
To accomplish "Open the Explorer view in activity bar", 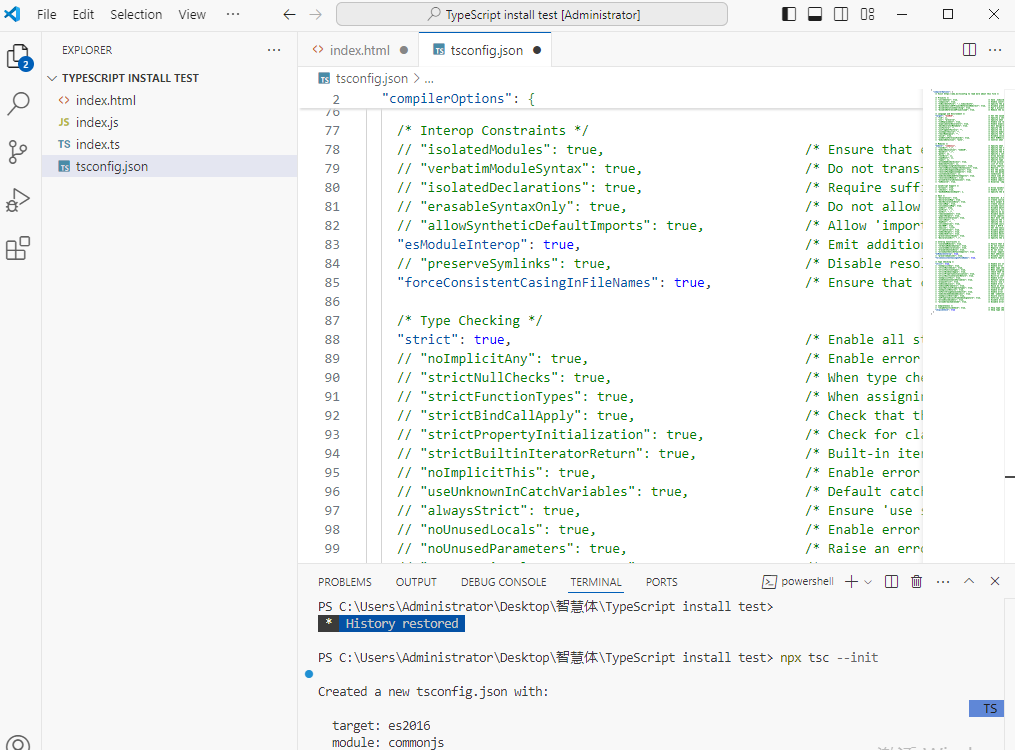I will [19, 57].
